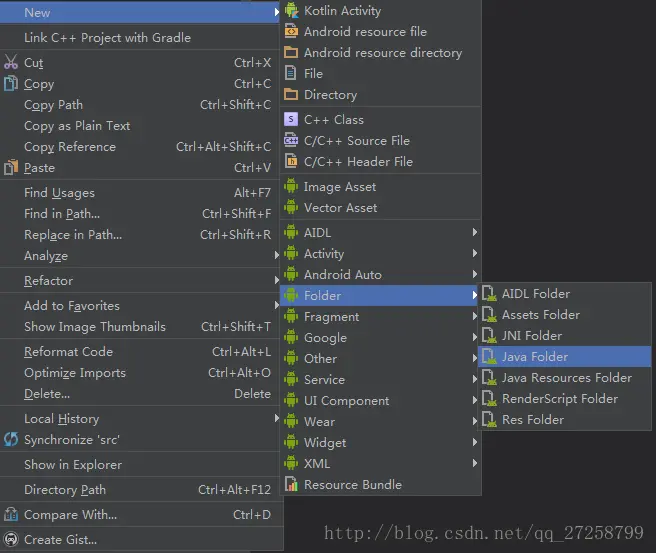Choose Copy Reference menu entry

140,146
